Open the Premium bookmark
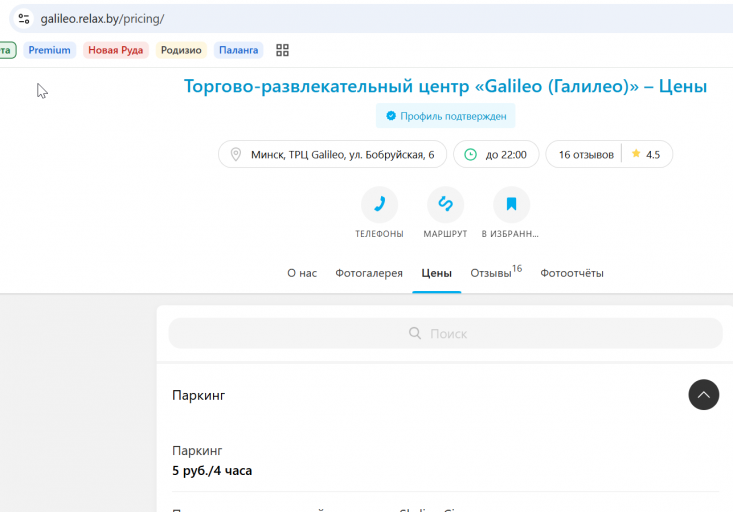733x512 pixels. pos(50,50)
